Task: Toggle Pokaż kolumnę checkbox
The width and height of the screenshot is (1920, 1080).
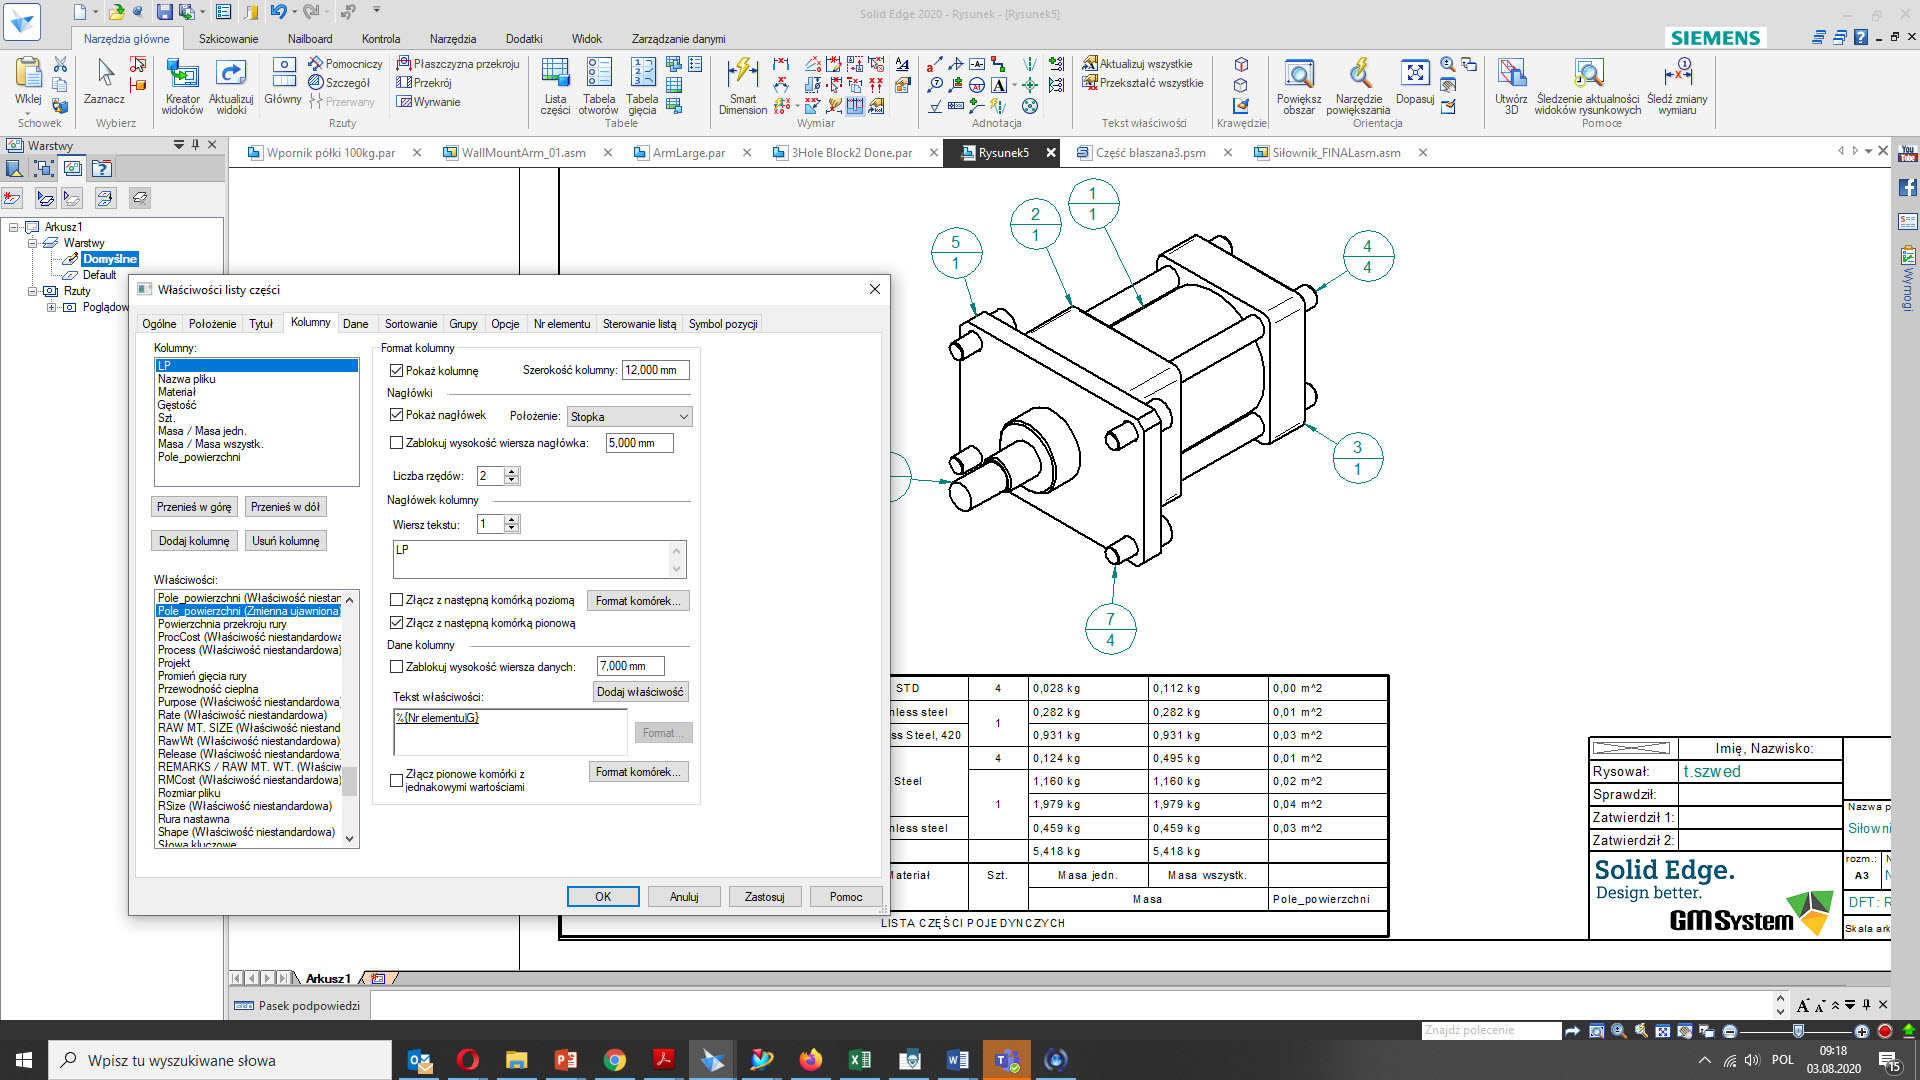Action: click(x=396, y=370)
